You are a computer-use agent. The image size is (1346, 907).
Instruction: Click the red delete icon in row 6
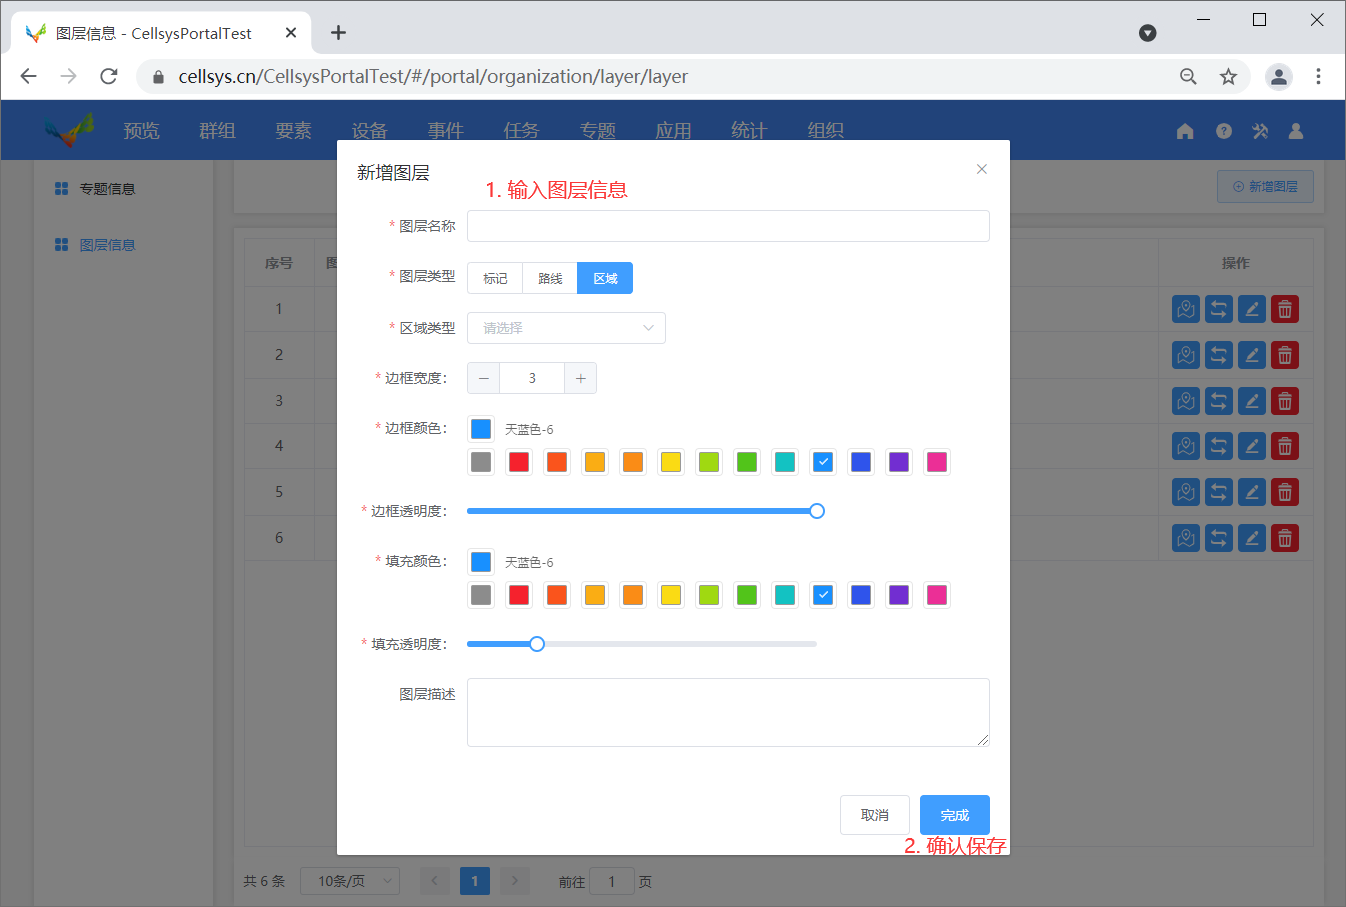[x=1285, y=538]
